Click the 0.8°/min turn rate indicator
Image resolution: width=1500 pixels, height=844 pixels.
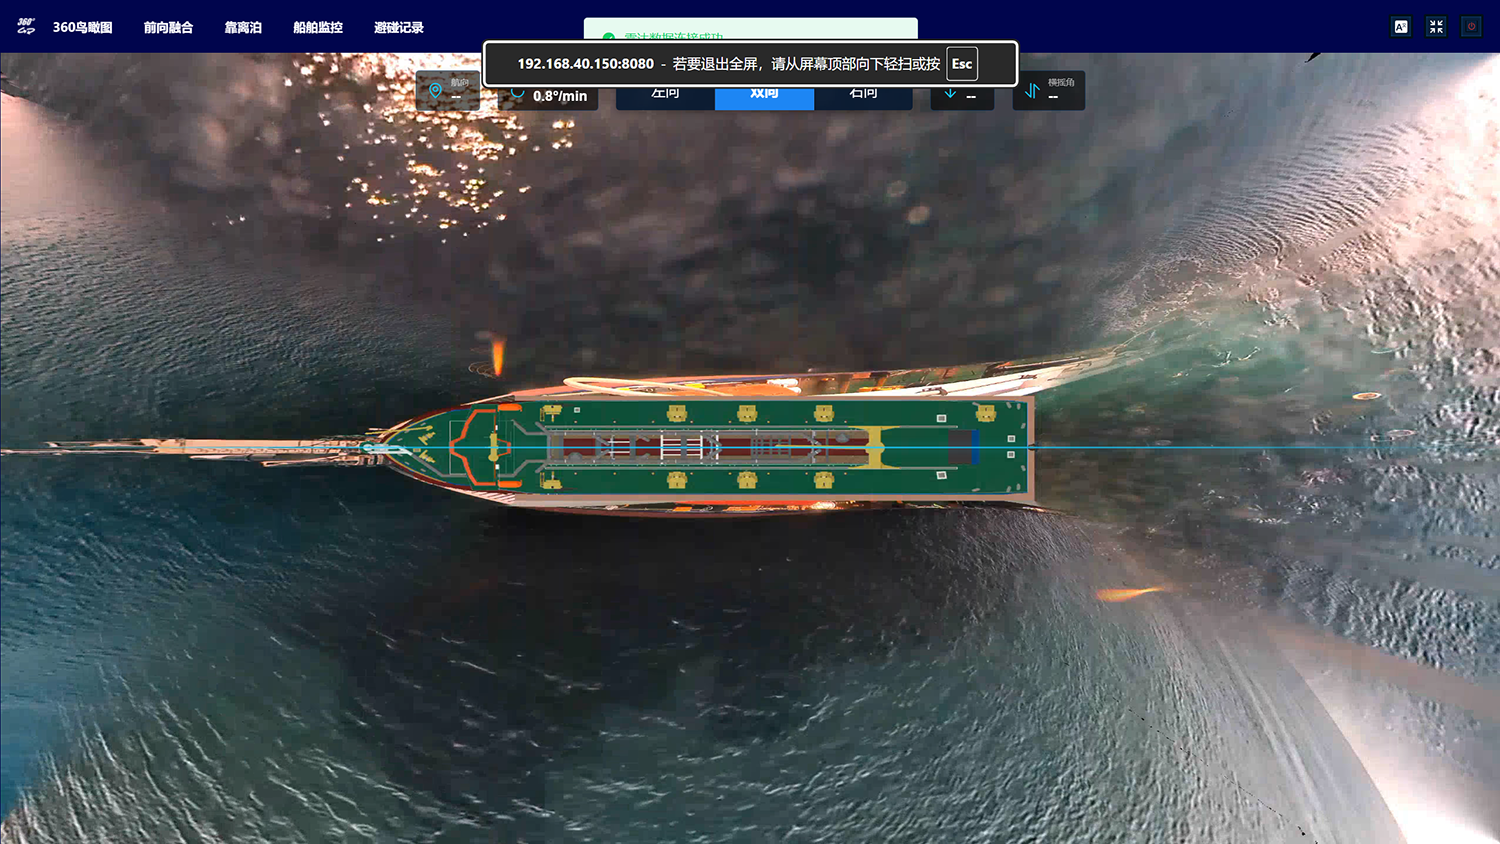549,96
